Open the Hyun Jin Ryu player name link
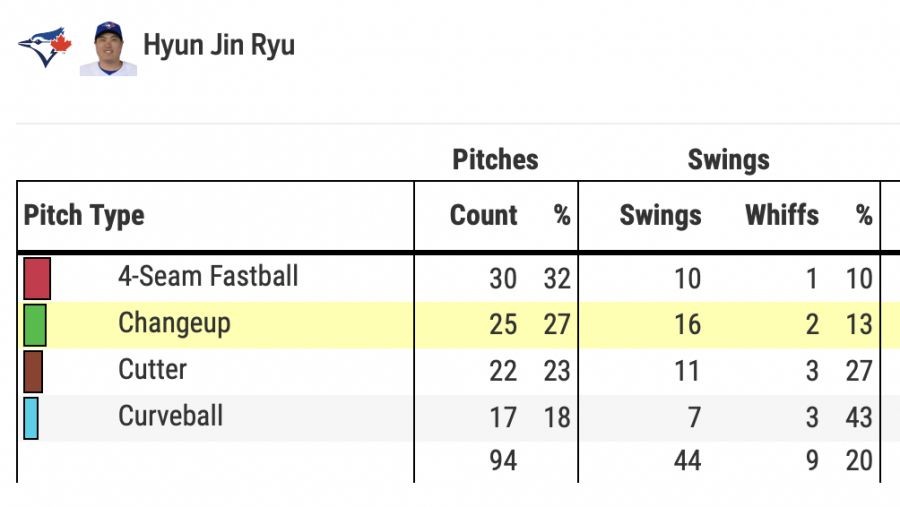The width and height of the screenshot is (900, 507). 219,45
